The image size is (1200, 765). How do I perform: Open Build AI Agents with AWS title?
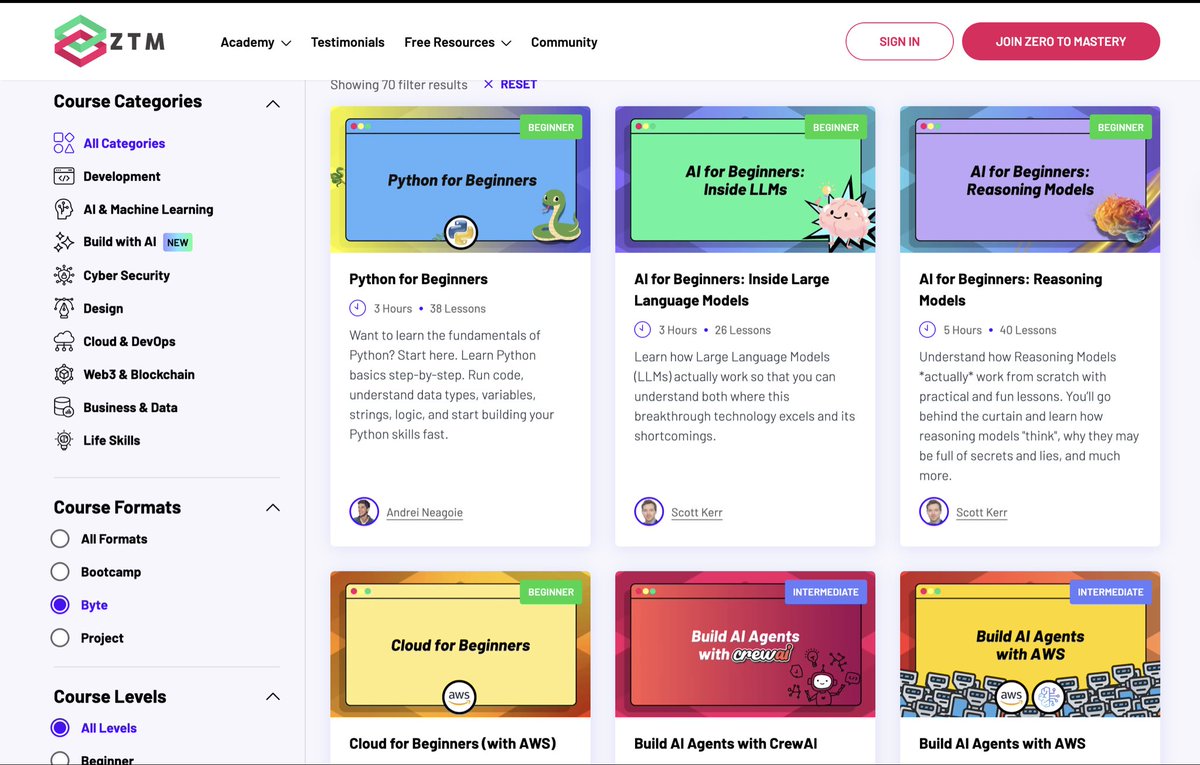click(1002, 743)
